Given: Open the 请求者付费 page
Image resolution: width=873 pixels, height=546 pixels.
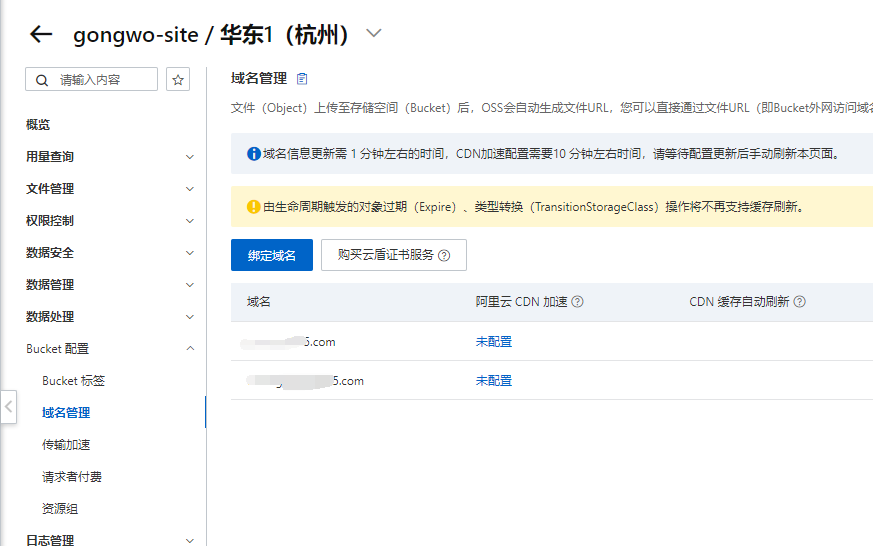Looking at the screenshot, I should point(72,477).
